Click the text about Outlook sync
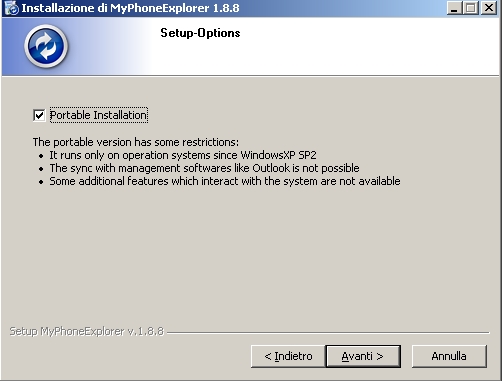The height and width of the screenshot is (381, 502). (x=204, y=168)
